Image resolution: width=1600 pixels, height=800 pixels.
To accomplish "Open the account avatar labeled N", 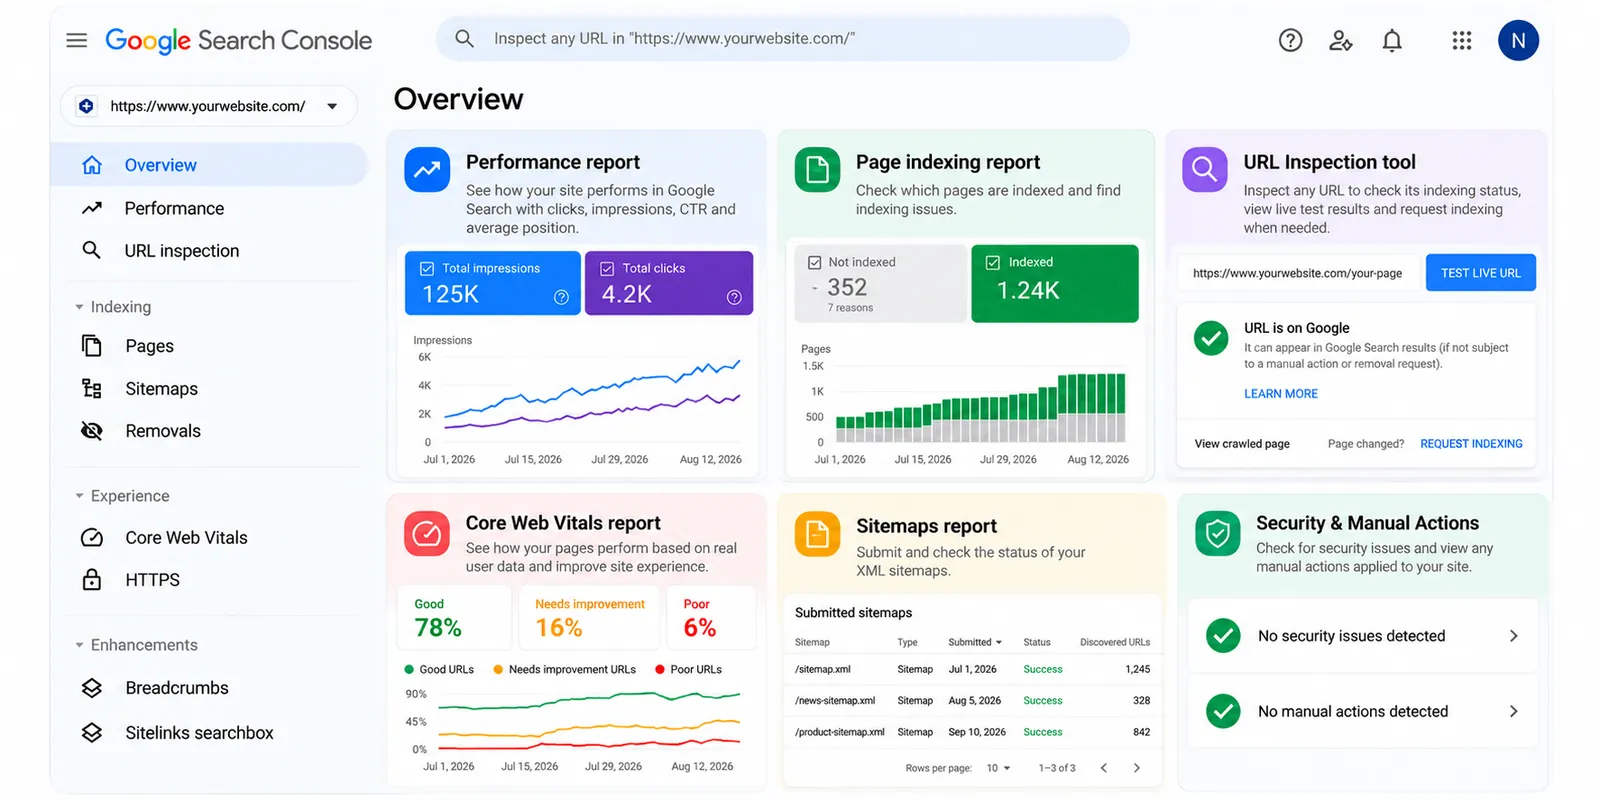I will coord(1518,40).
